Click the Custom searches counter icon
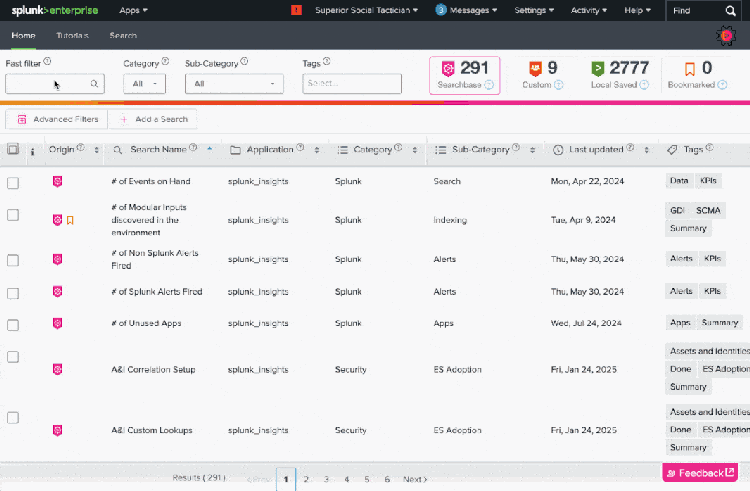 click(x=535, y=68)
